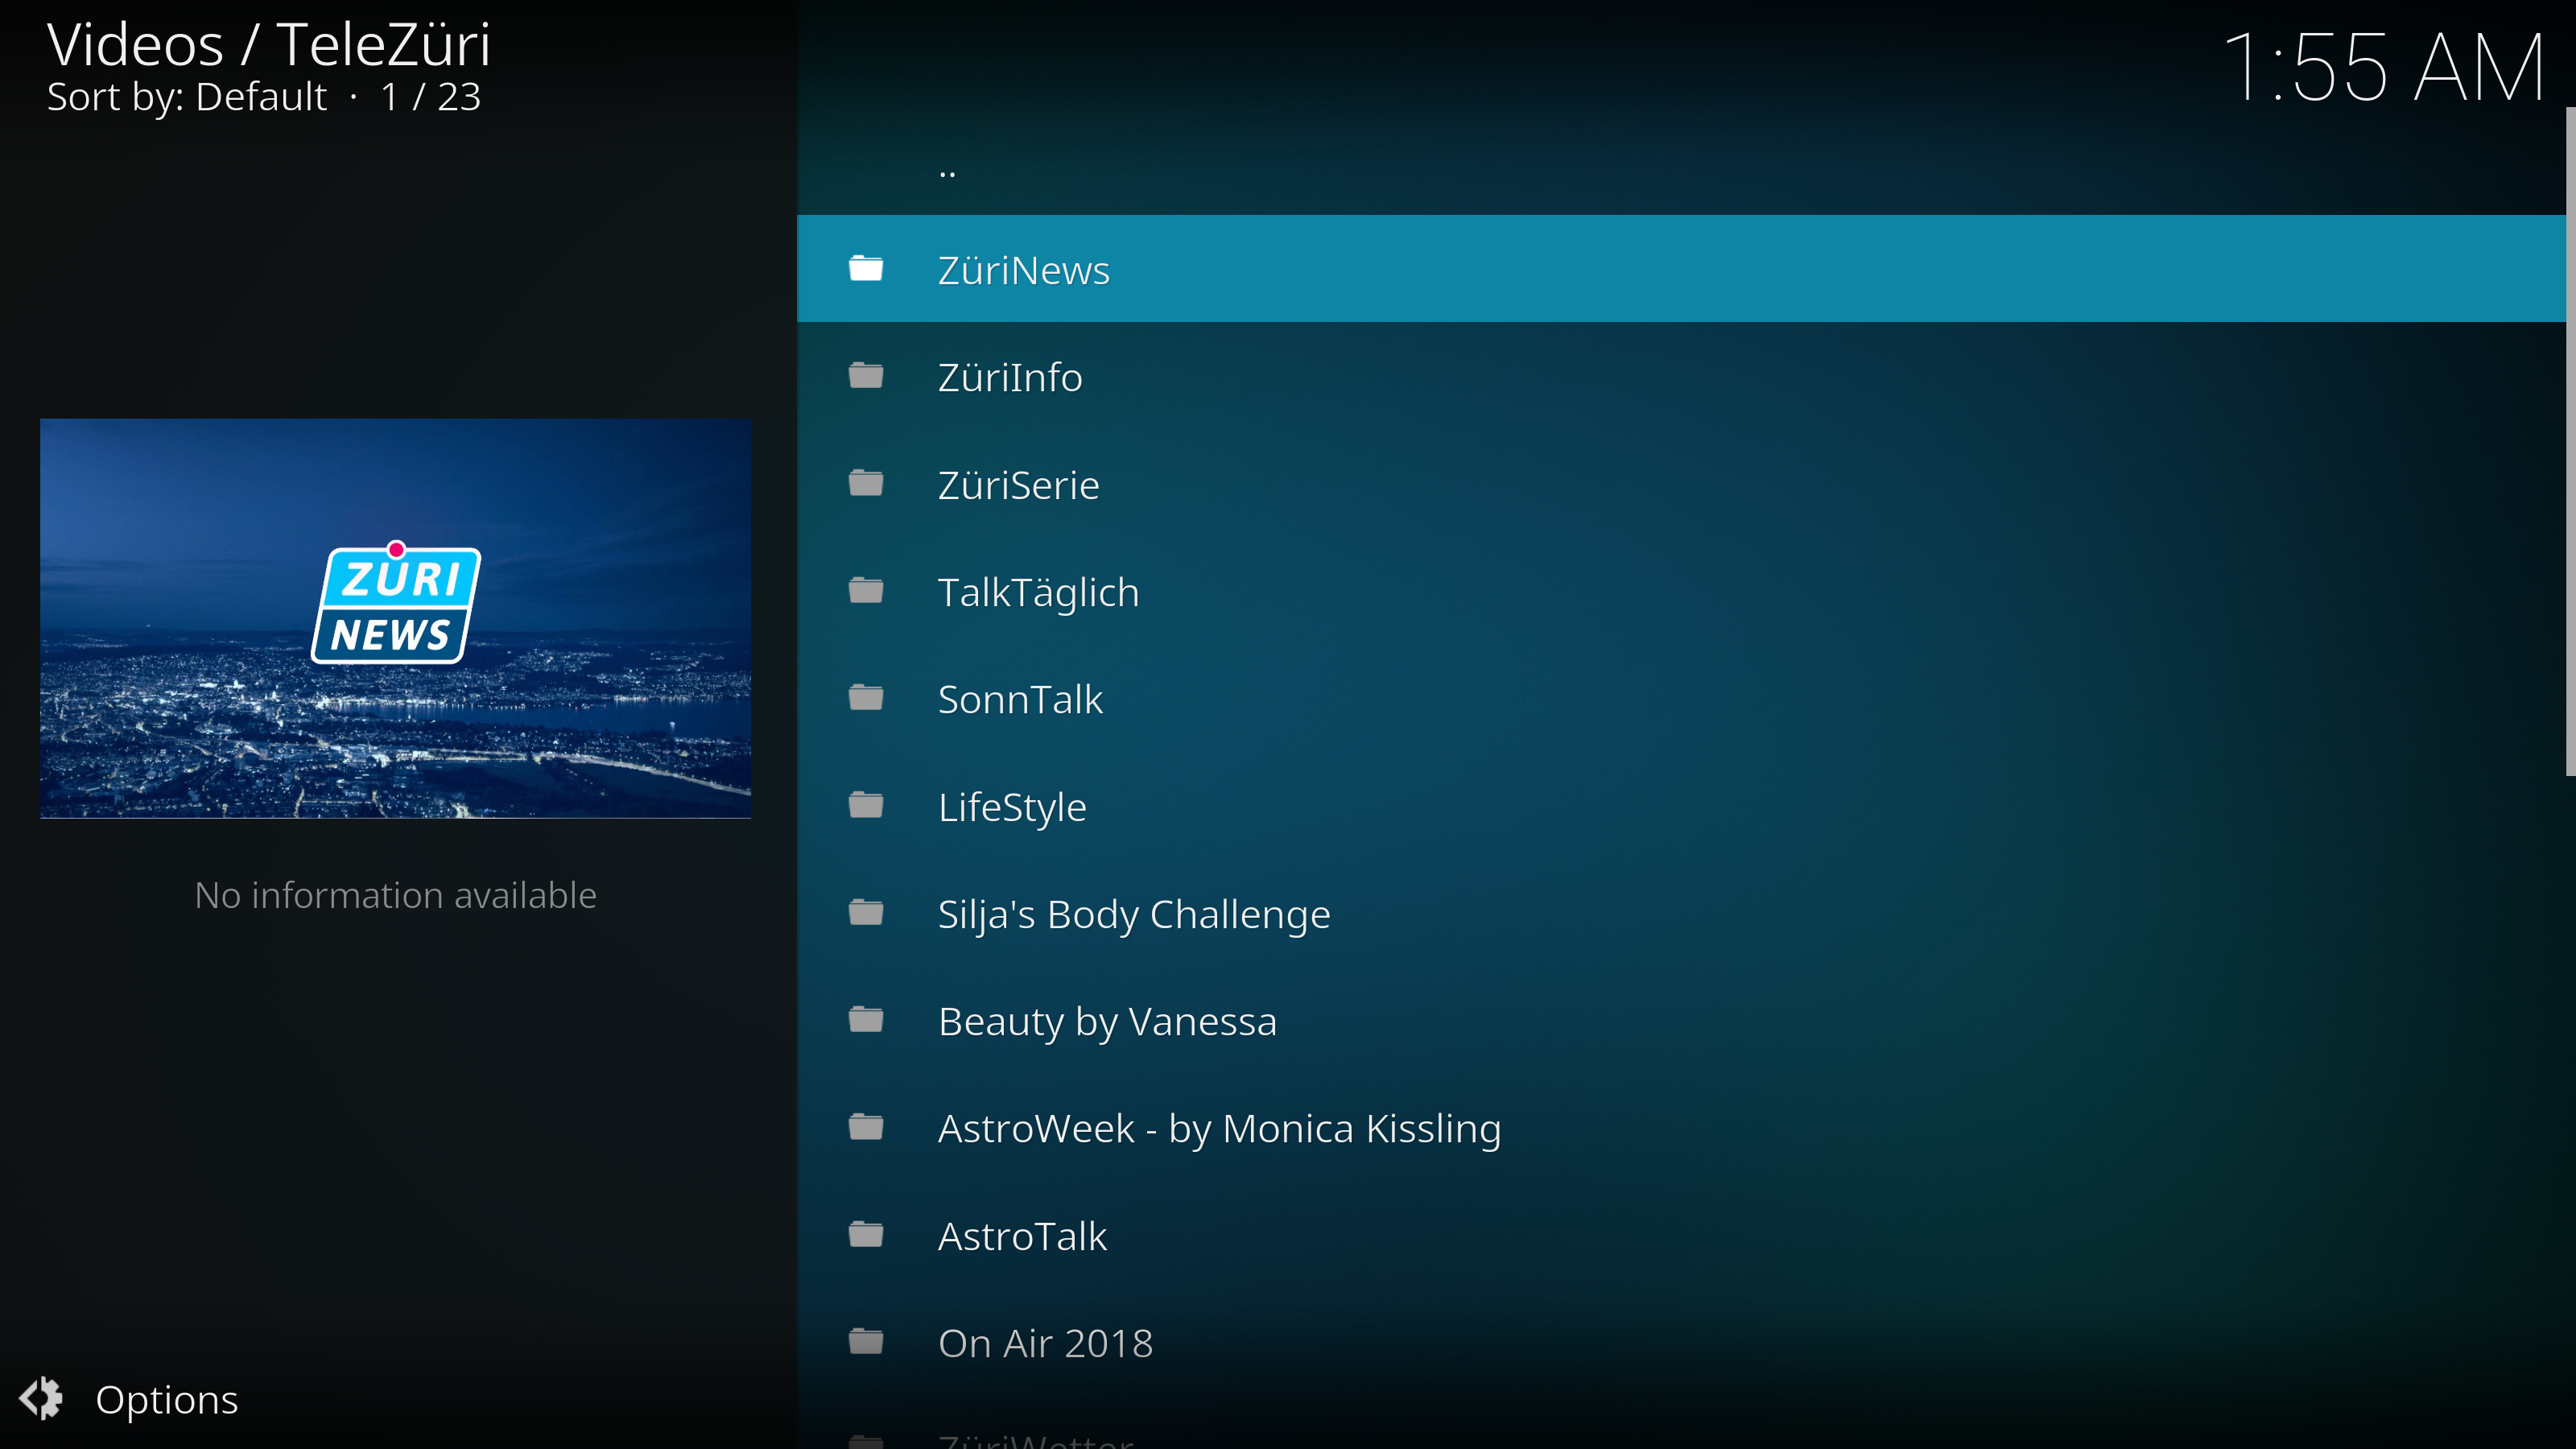
Task: Click the LifeStyle folder icon
Action: pos(866,806)
